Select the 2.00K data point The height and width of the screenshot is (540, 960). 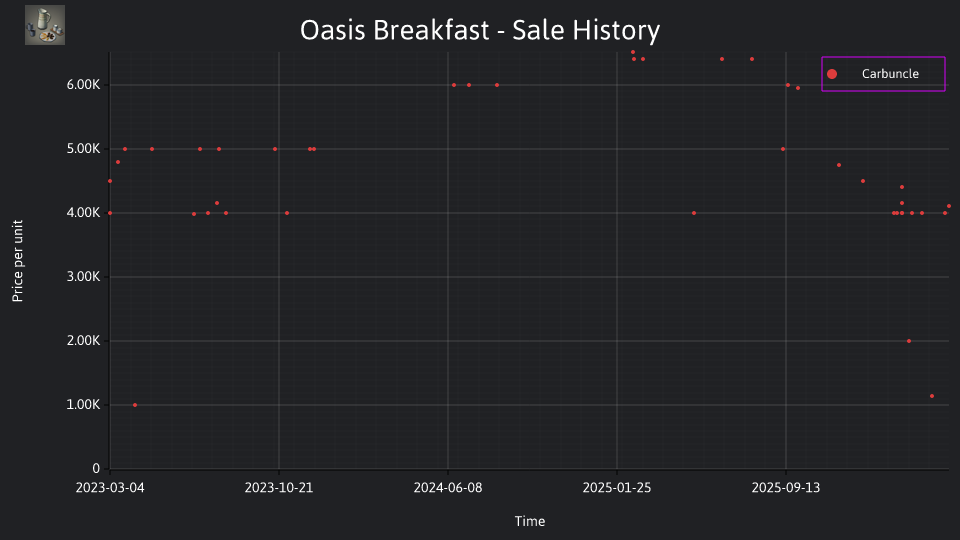pos(909,341)
